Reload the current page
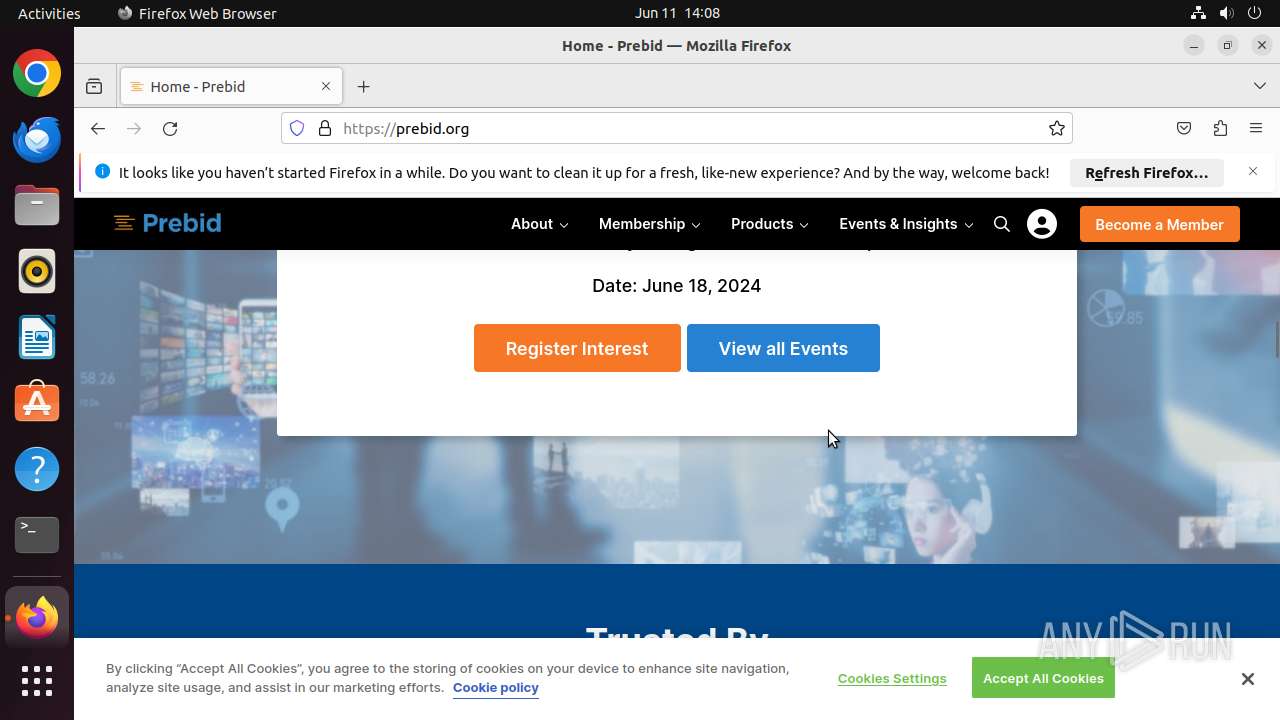This screenshot has height=720, width=1280. point(170,129)
